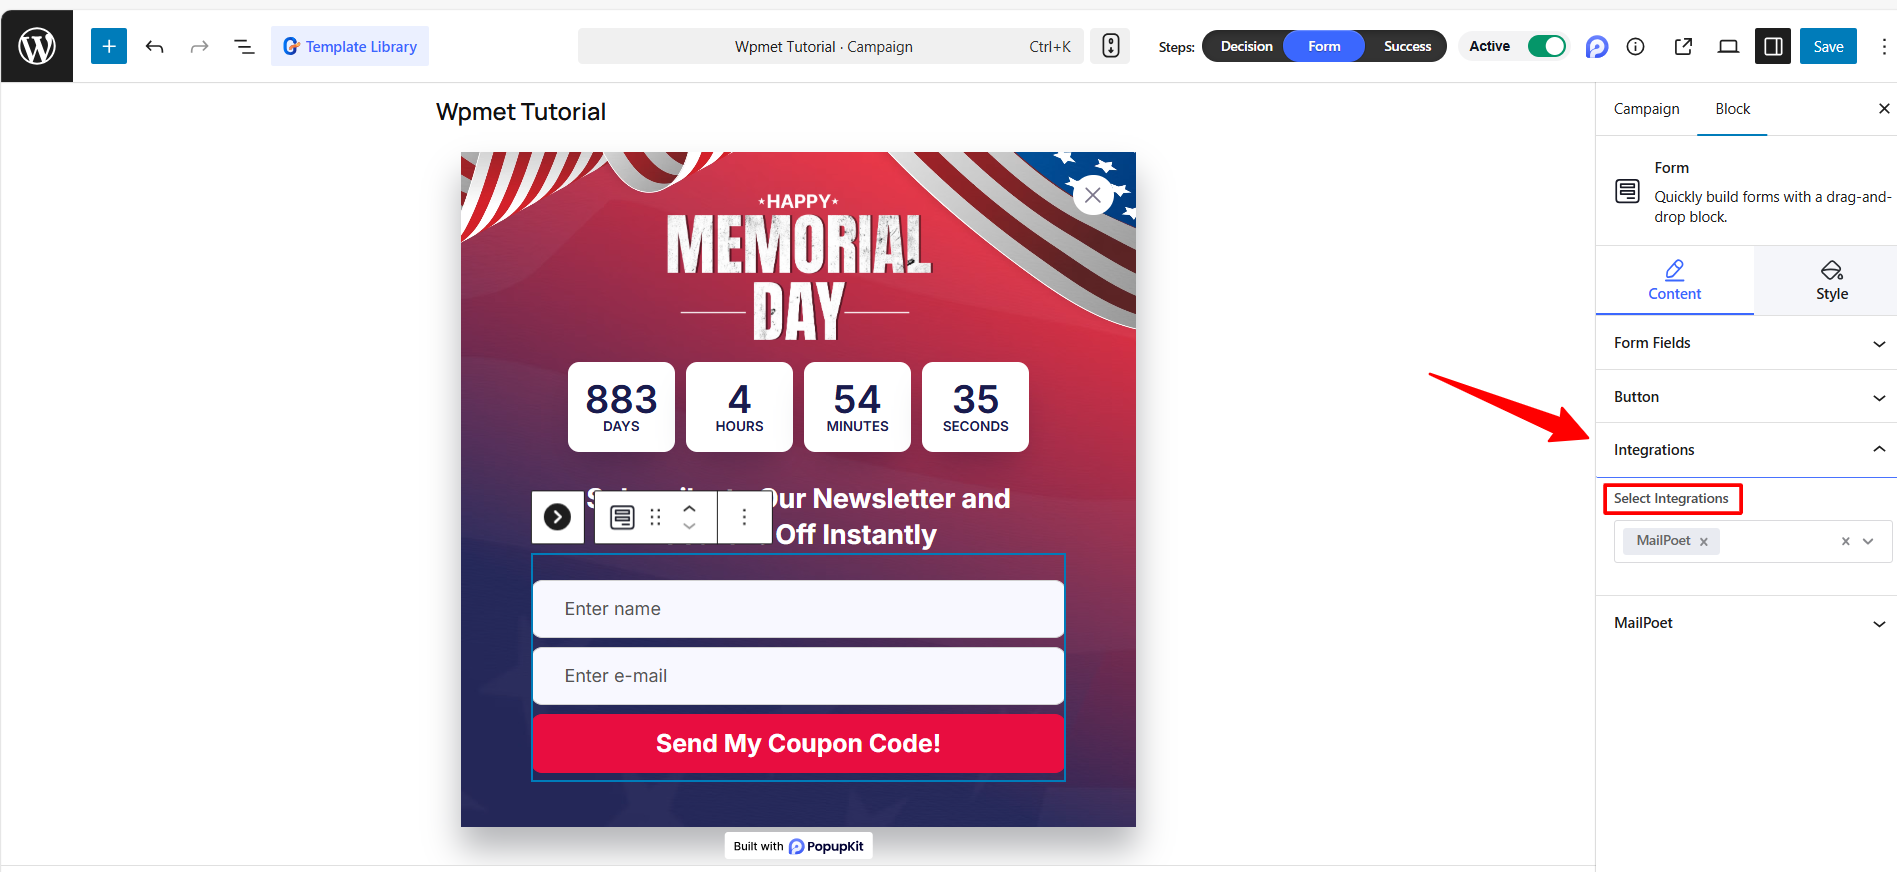The height and width of the screenshot is (872, 1897).
Task: Remove the MailPoet integration tag
Action: point(1704,541)
